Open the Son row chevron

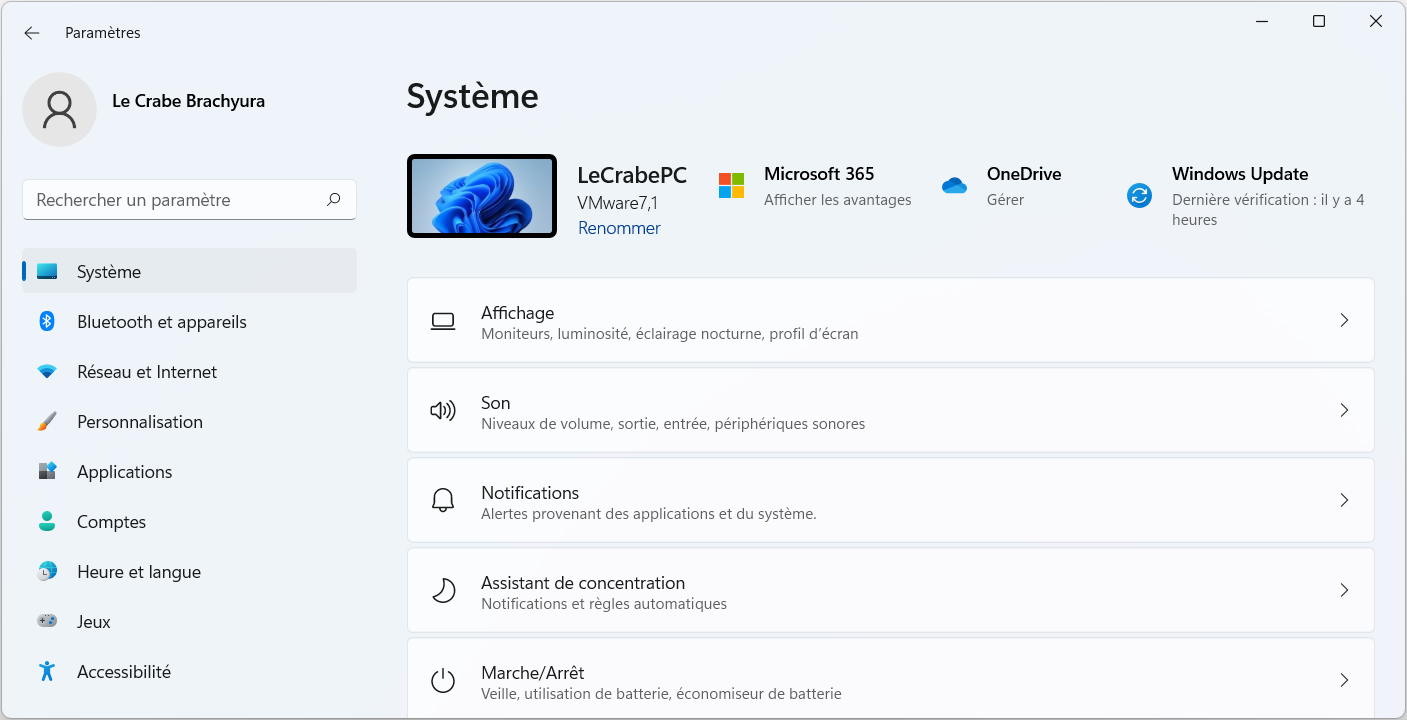tap(1344, 410)
